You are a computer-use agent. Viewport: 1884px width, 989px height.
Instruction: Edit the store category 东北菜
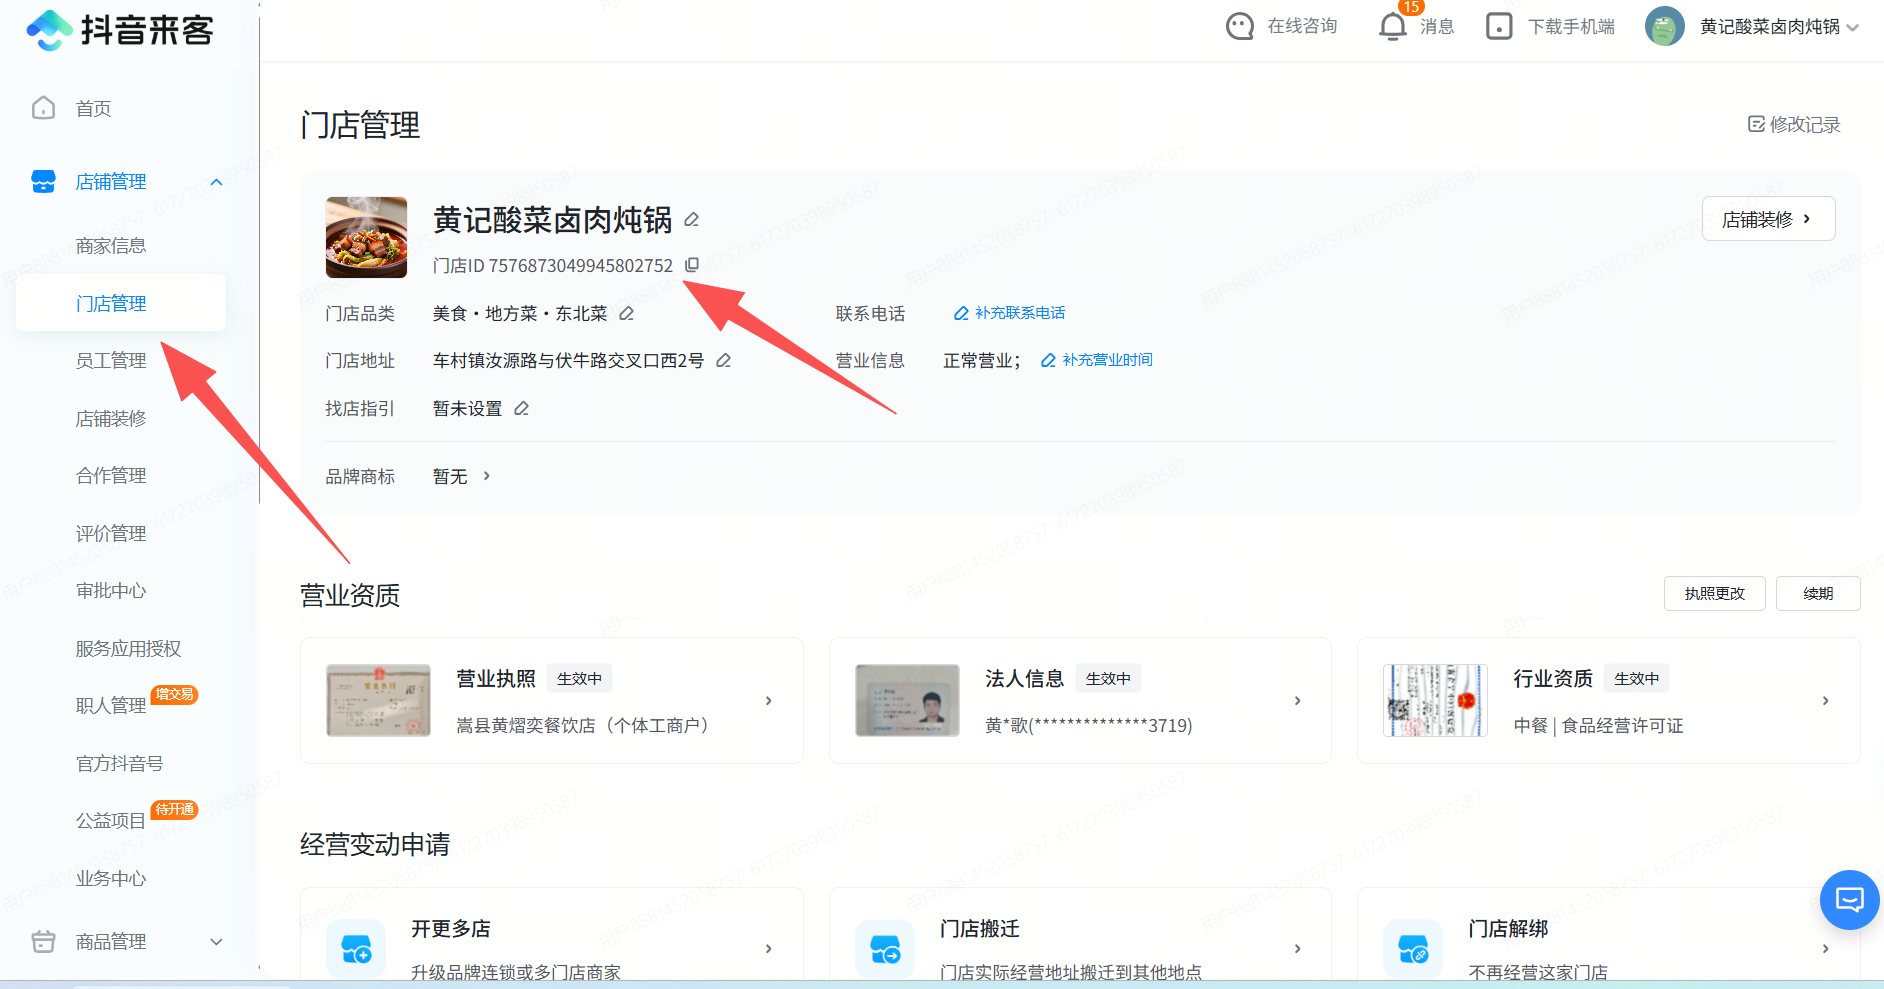(x=626, y=314)
